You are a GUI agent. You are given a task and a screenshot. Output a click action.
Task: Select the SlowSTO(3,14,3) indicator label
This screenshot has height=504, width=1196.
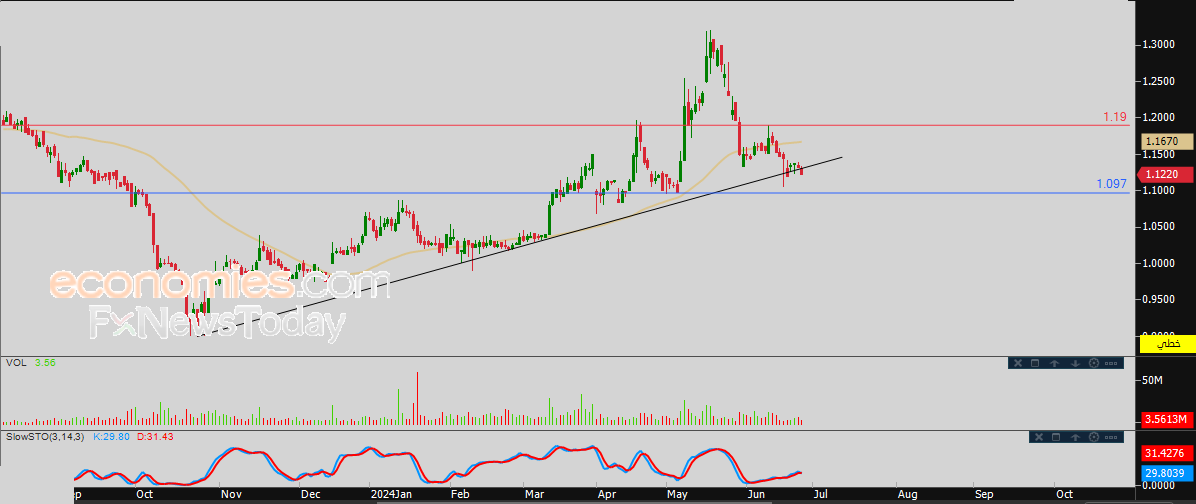[45, 437]
